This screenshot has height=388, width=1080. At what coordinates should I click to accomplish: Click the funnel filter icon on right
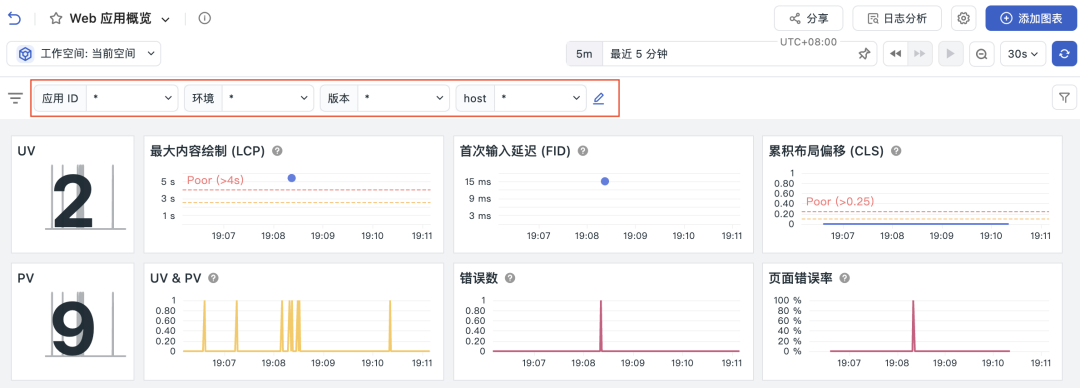1064,99
